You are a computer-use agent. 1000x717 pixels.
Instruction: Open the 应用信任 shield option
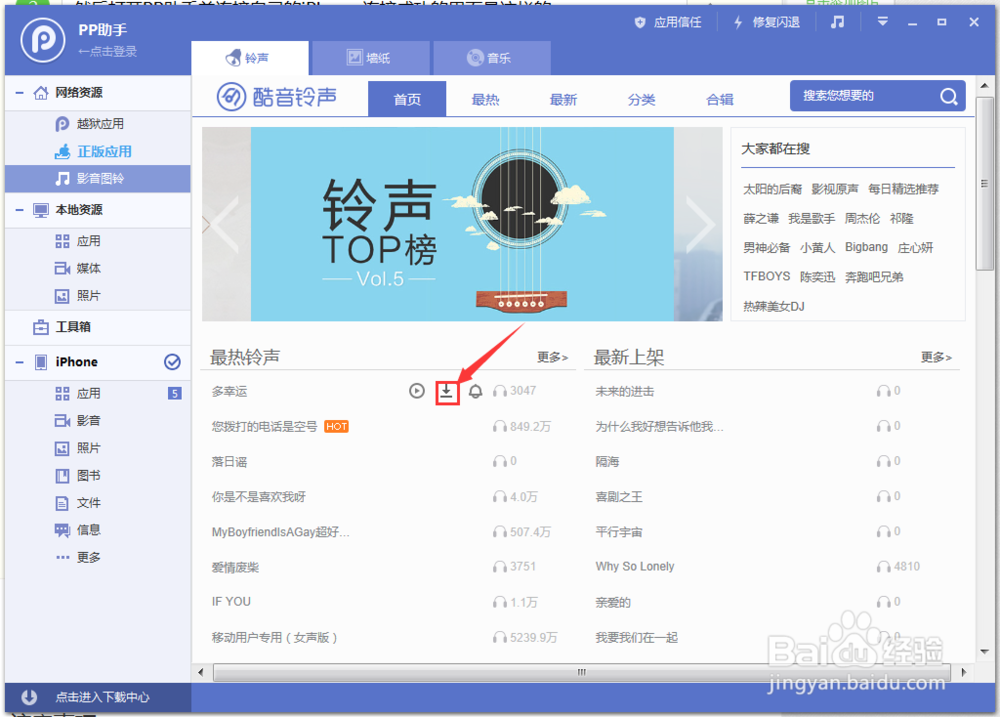click(x=668, y=22)
